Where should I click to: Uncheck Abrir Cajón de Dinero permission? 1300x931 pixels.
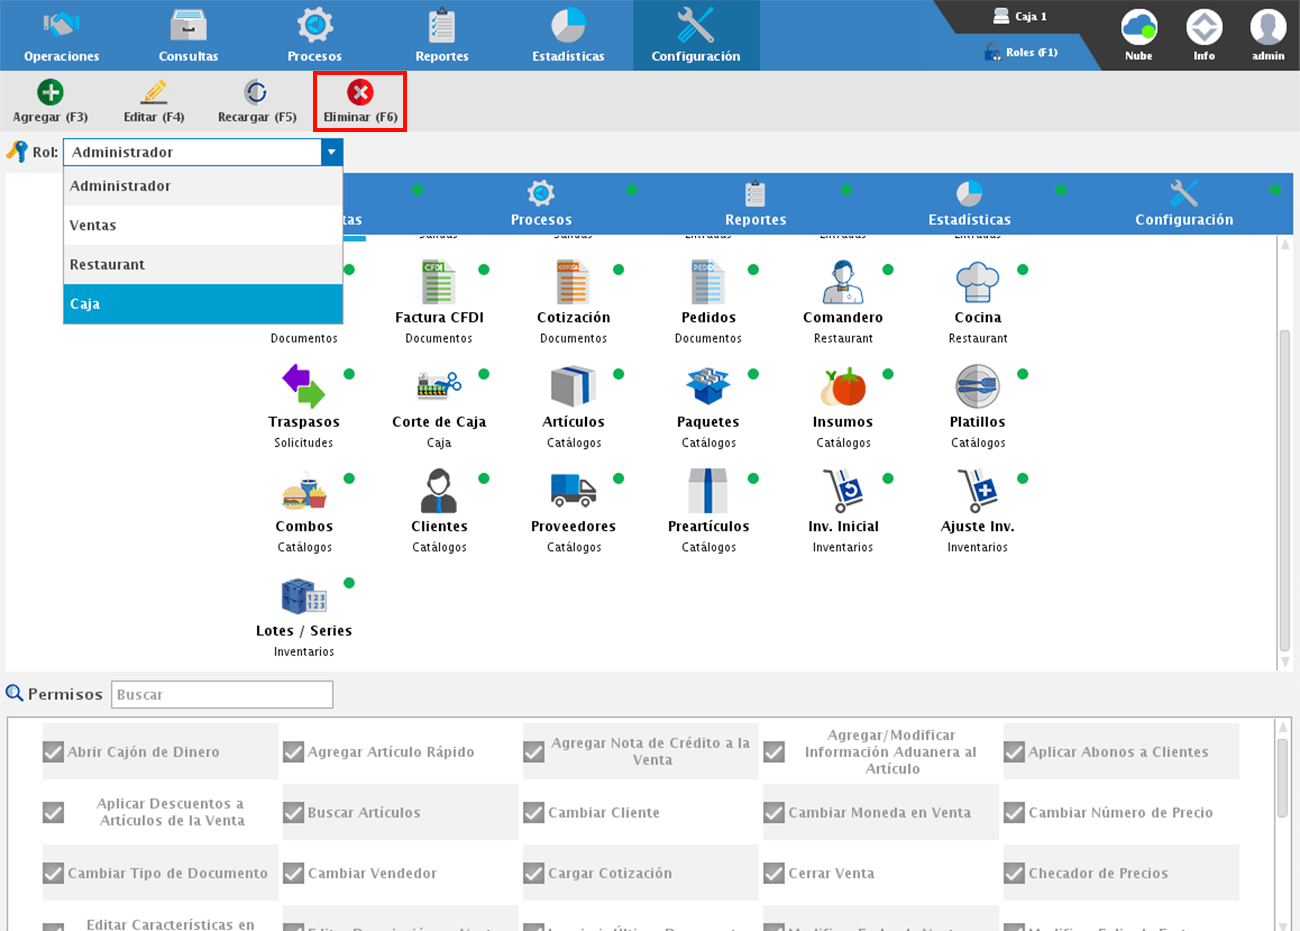coord(54,752)
